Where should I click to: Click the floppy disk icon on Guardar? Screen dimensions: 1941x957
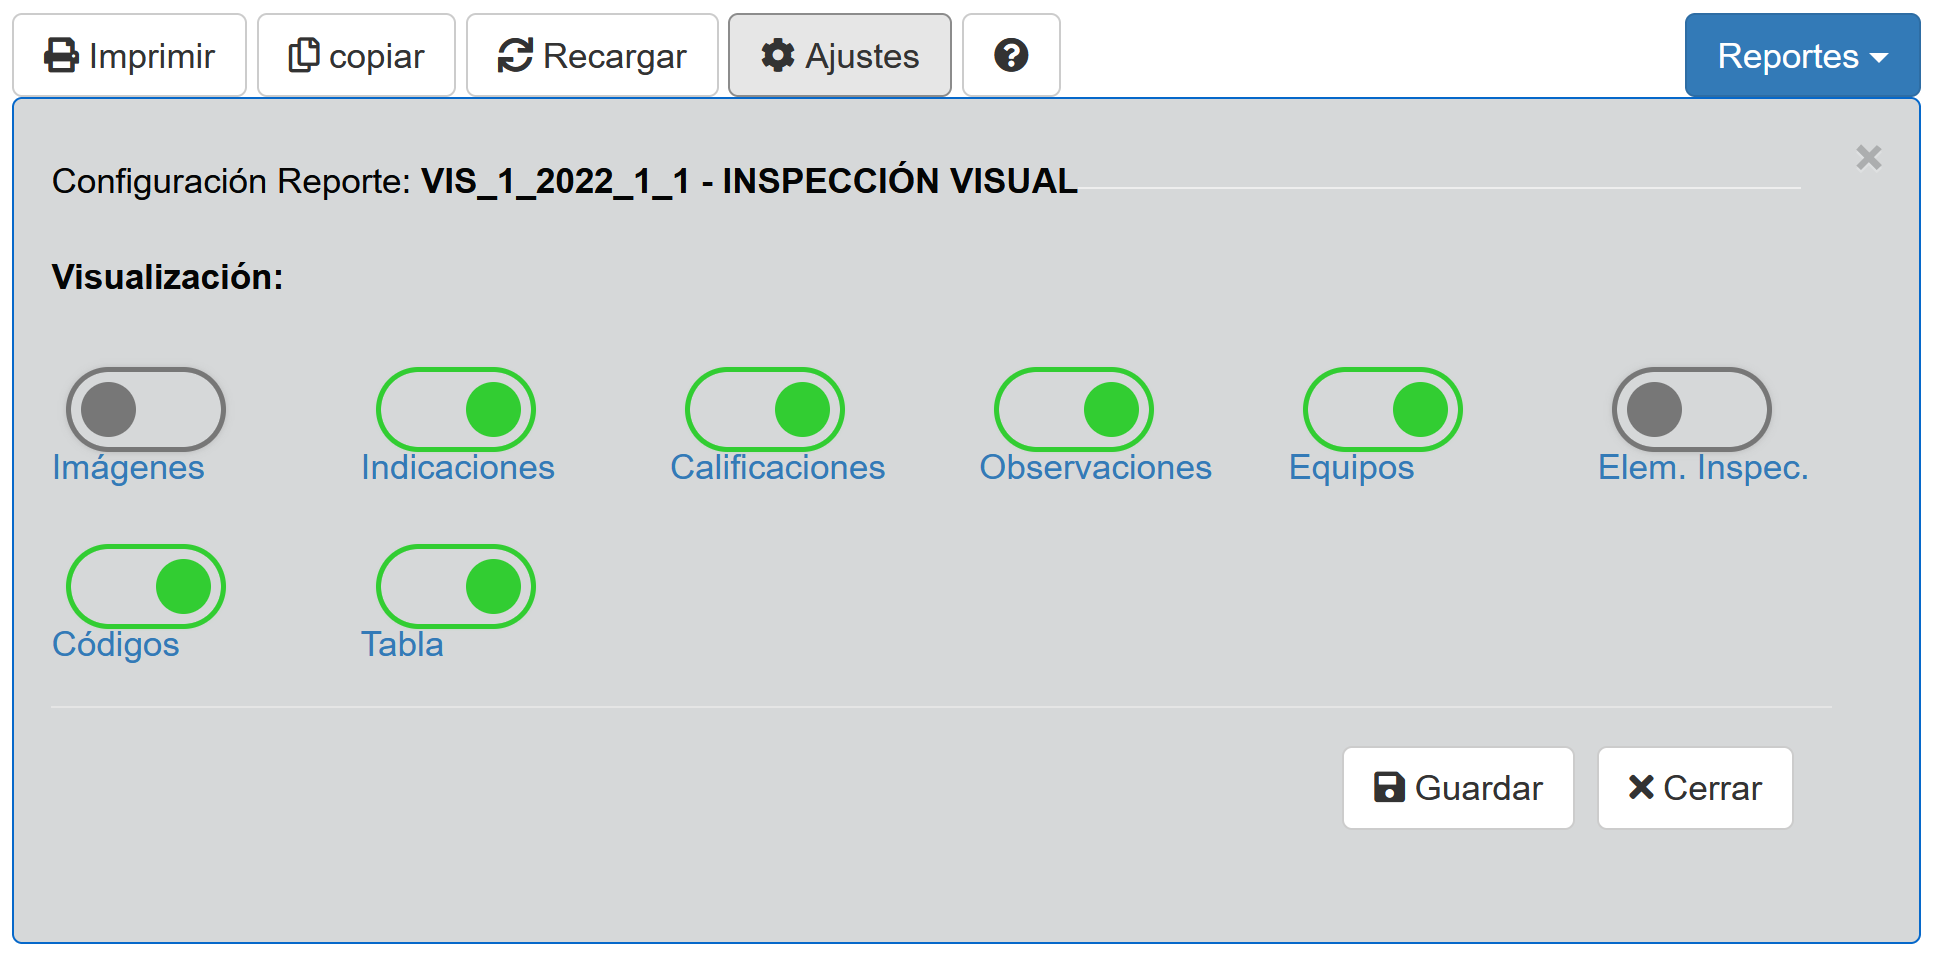1389,788
